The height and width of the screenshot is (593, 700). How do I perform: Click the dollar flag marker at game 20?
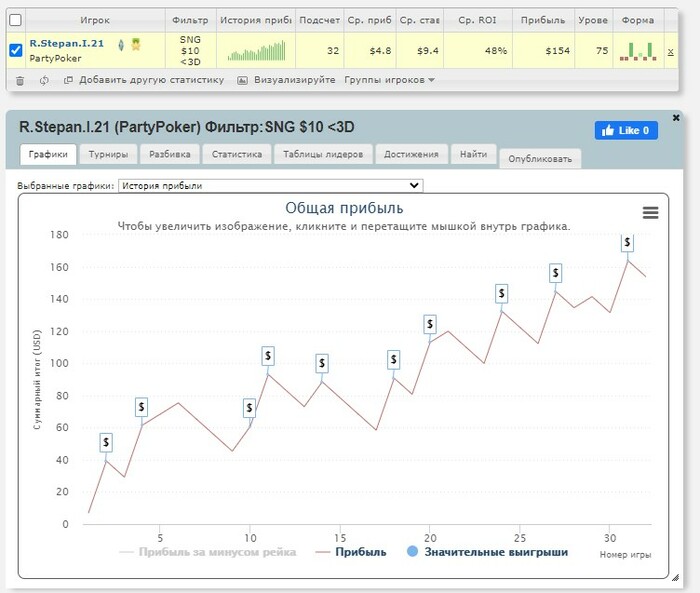point(430,324)
